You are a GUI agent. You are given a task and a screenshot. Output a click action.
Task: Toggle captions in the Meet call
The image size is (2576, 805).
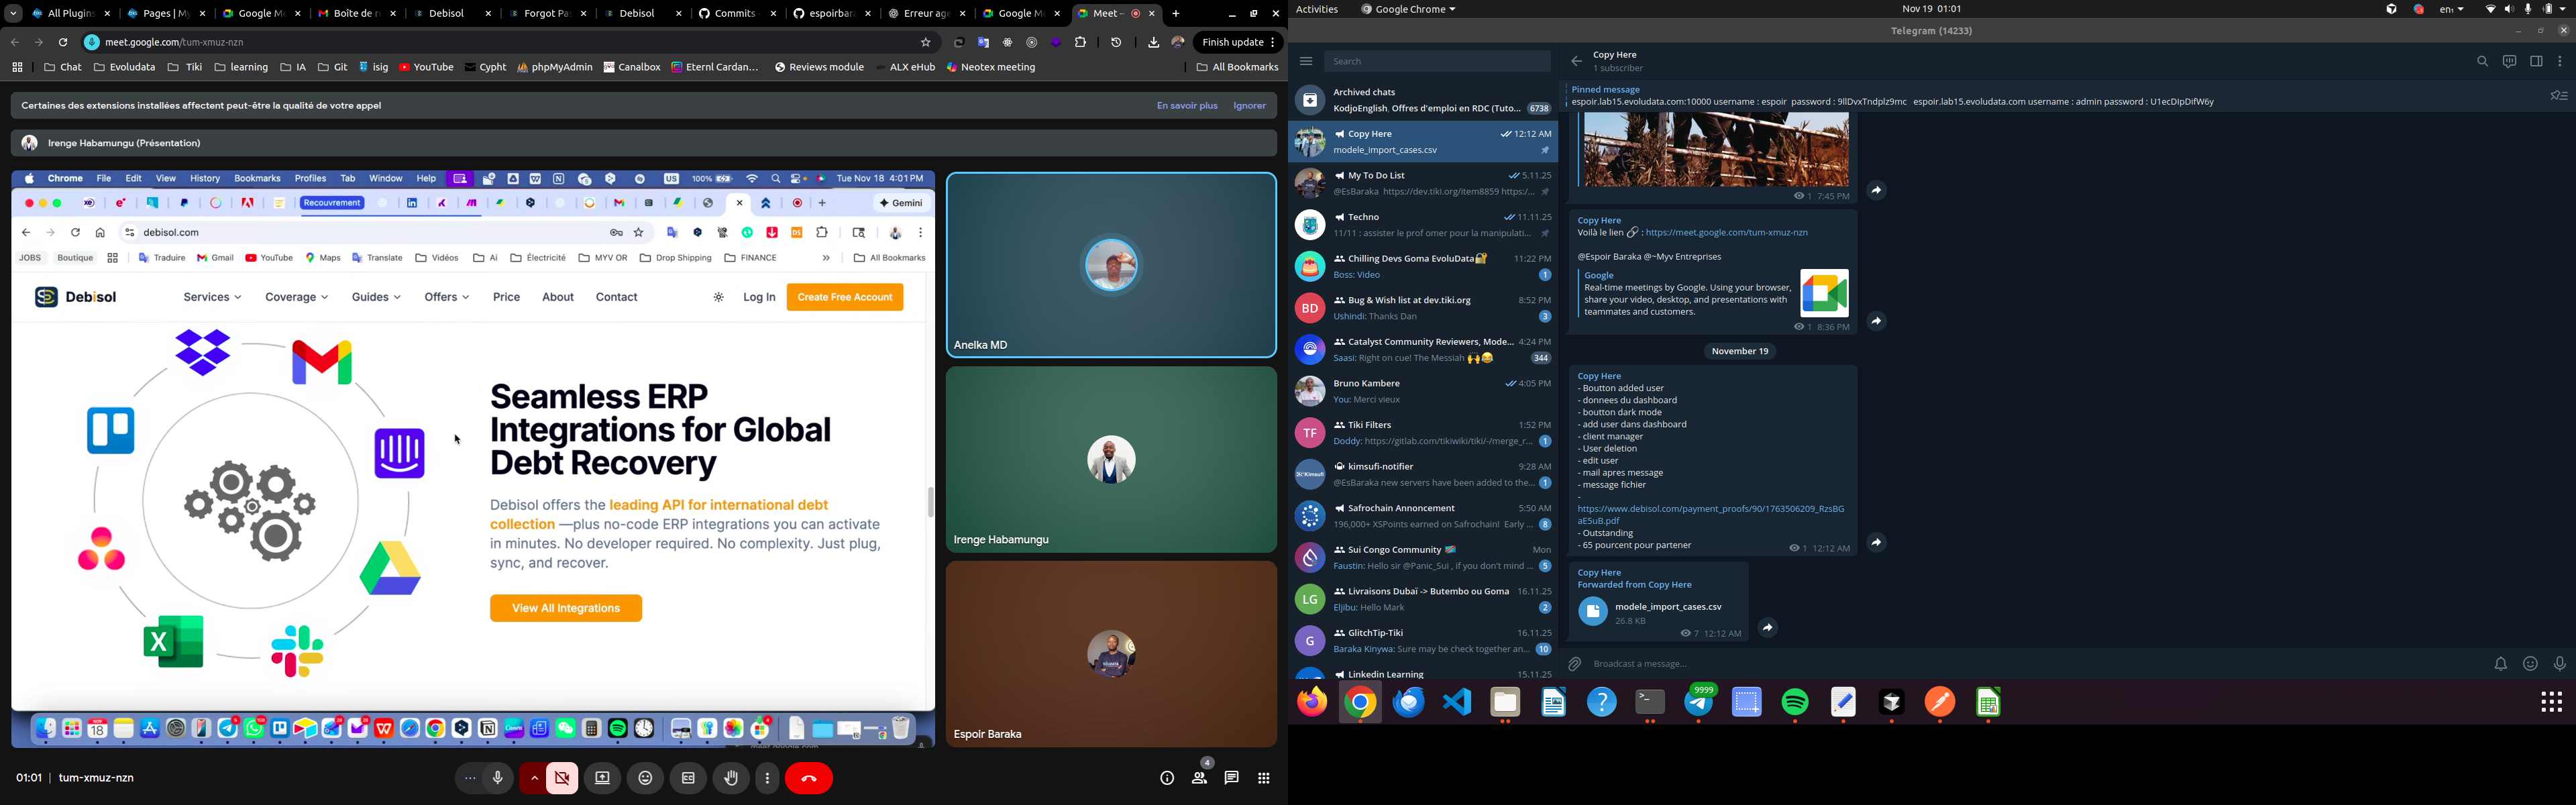click(688, 778)
